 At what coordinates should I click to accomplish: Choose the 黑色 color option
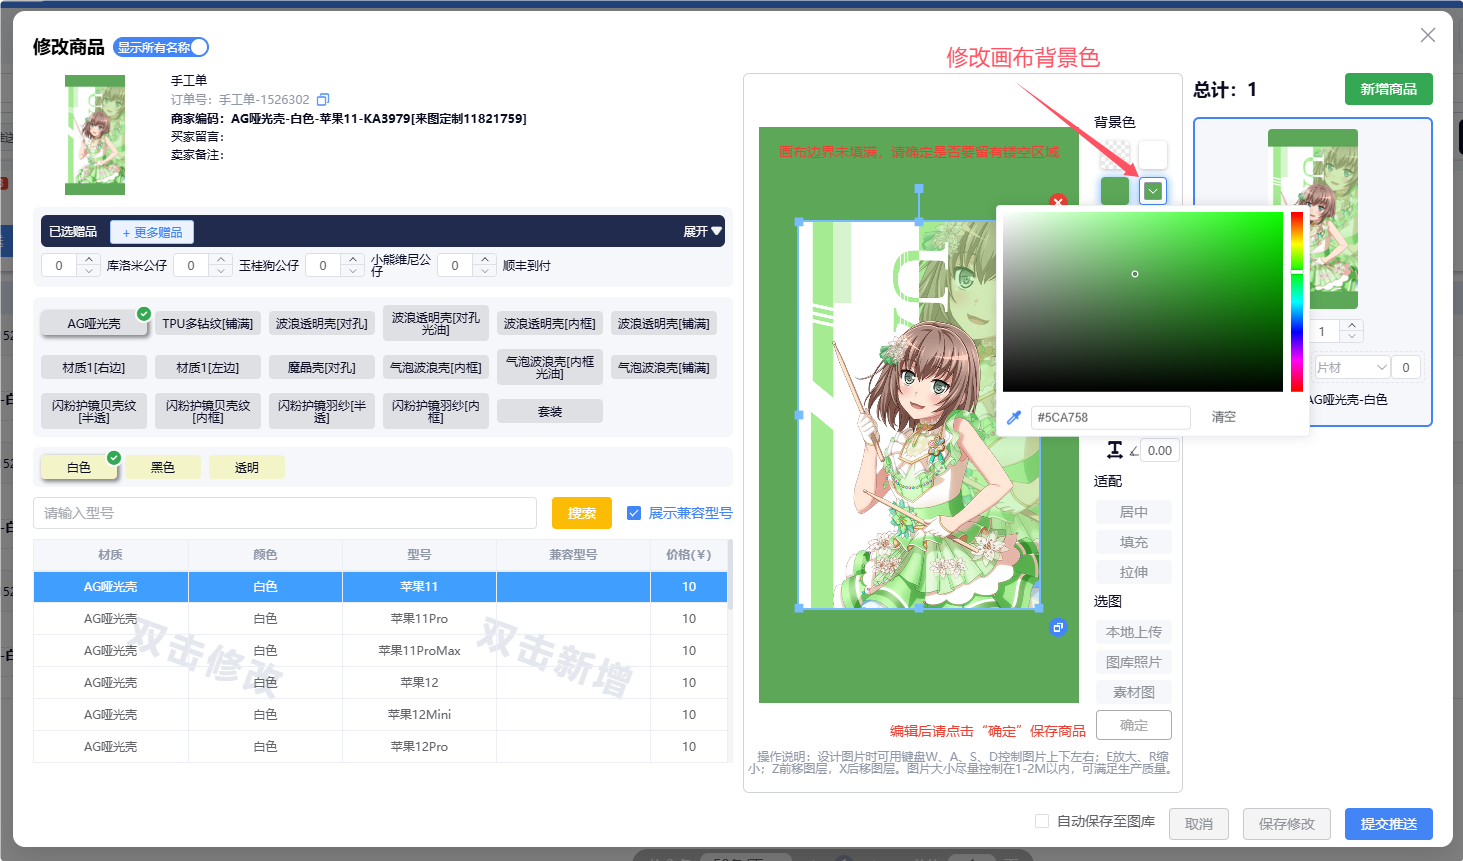(x=163, y=467)
